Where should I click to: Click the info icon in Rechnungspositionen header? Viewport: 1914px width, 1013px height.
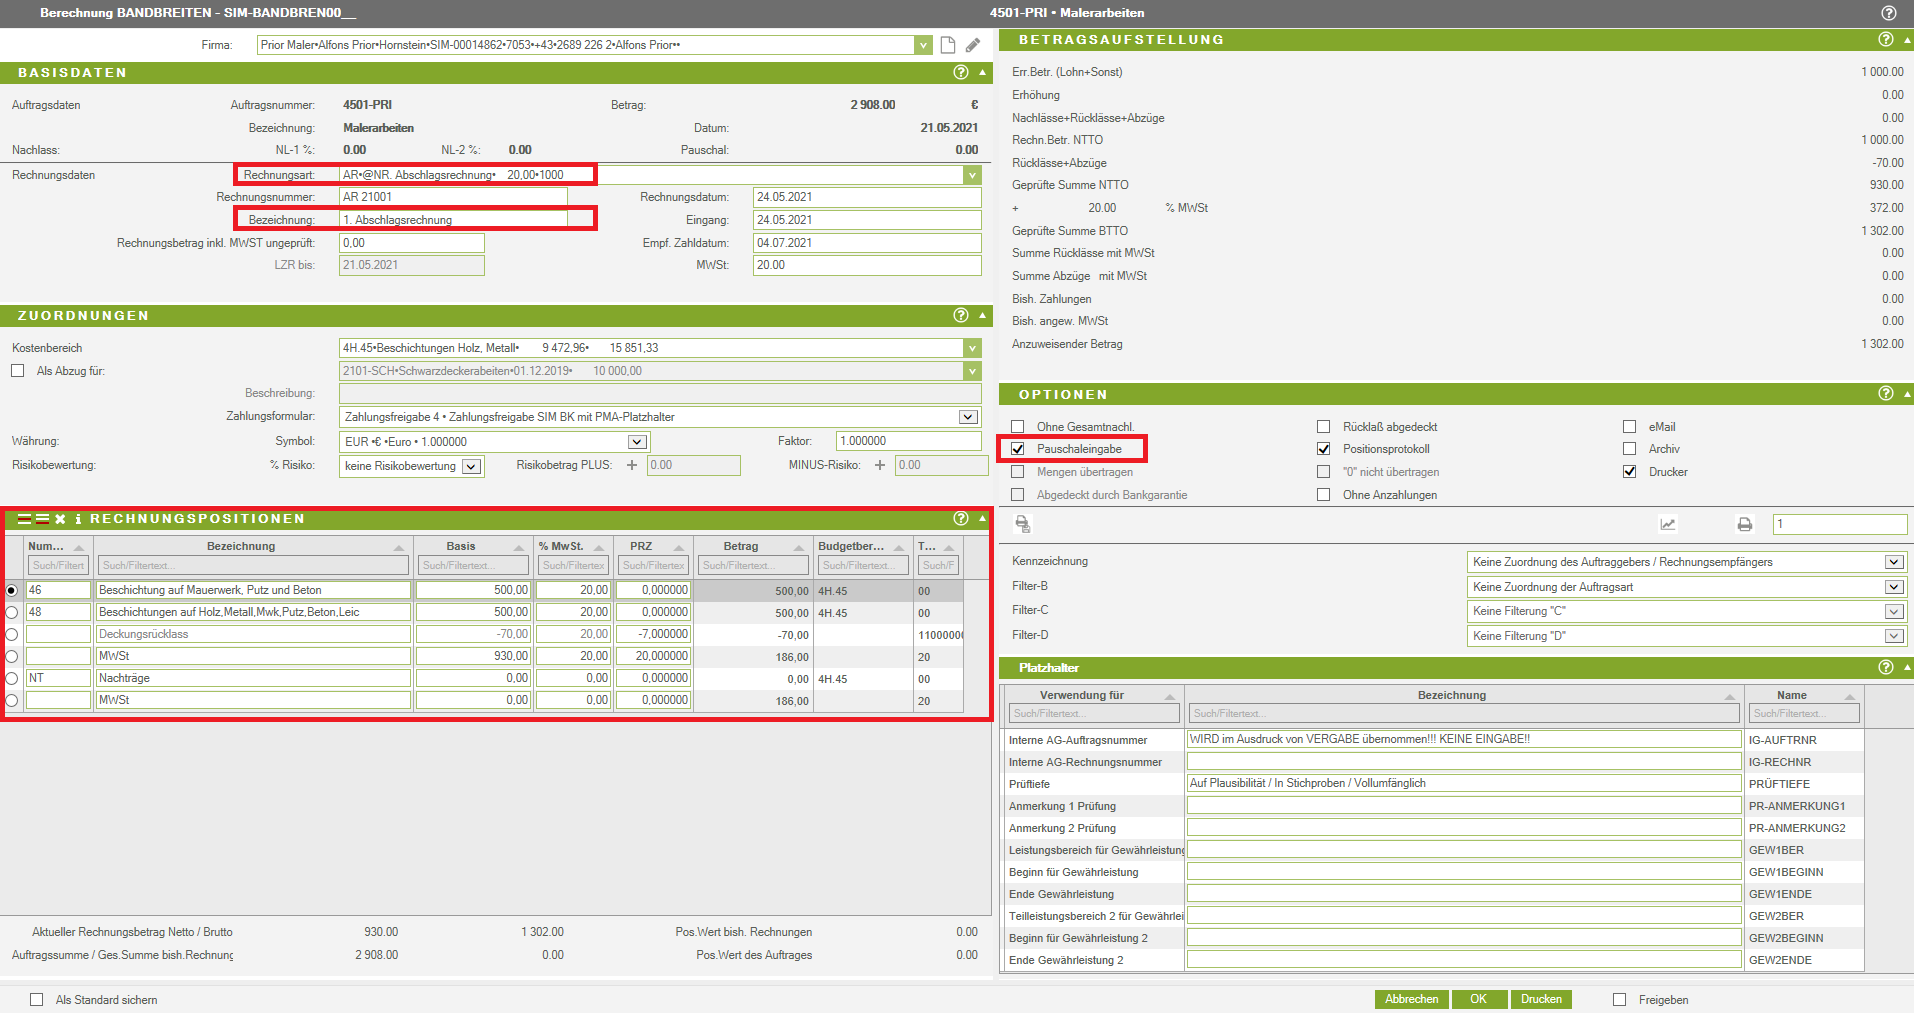pyautogui.click(x=78, y=519)
